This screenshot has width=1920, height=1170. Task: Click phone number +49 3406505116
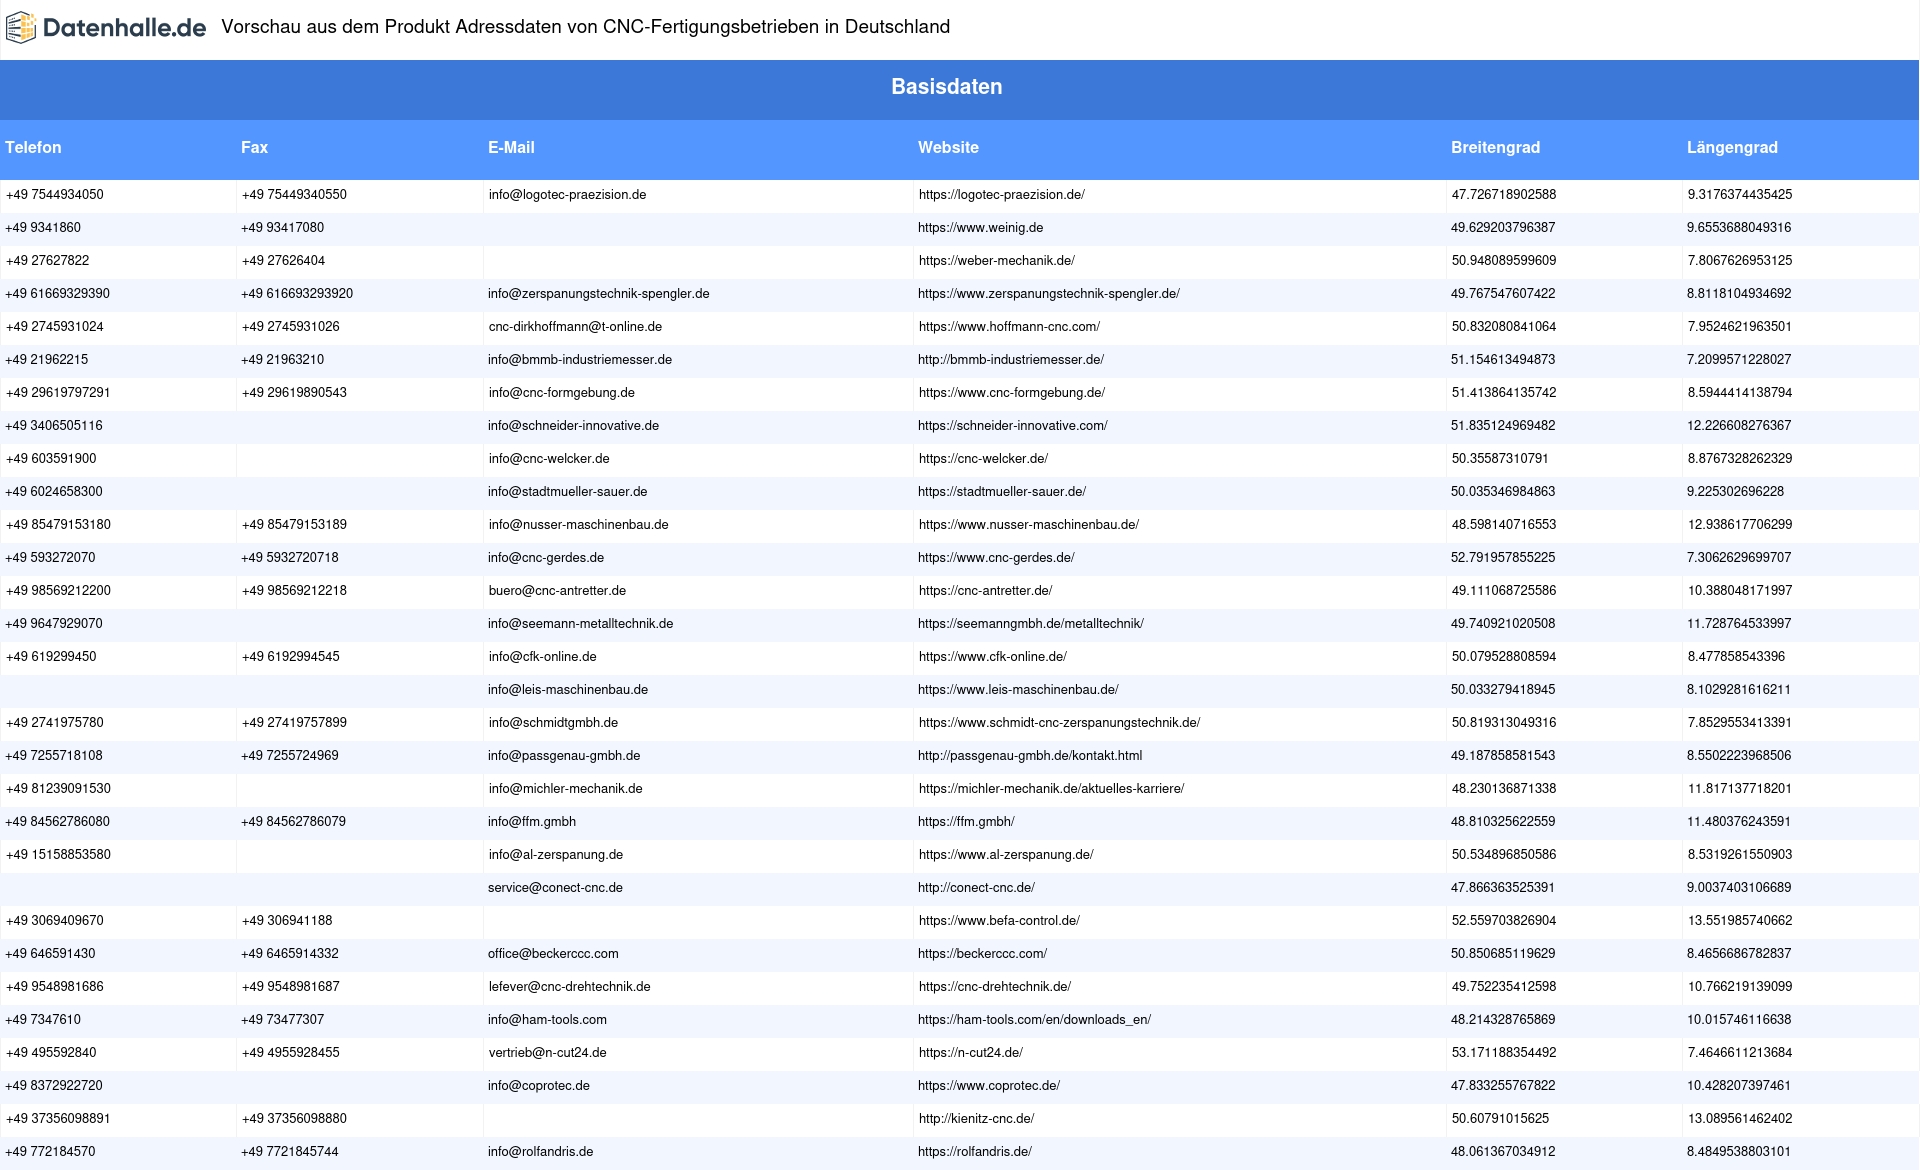click(54, 426)
